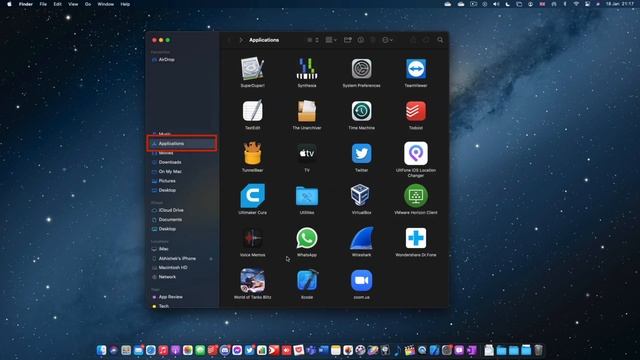Open the Apple menu

click(x=9, y=4)
